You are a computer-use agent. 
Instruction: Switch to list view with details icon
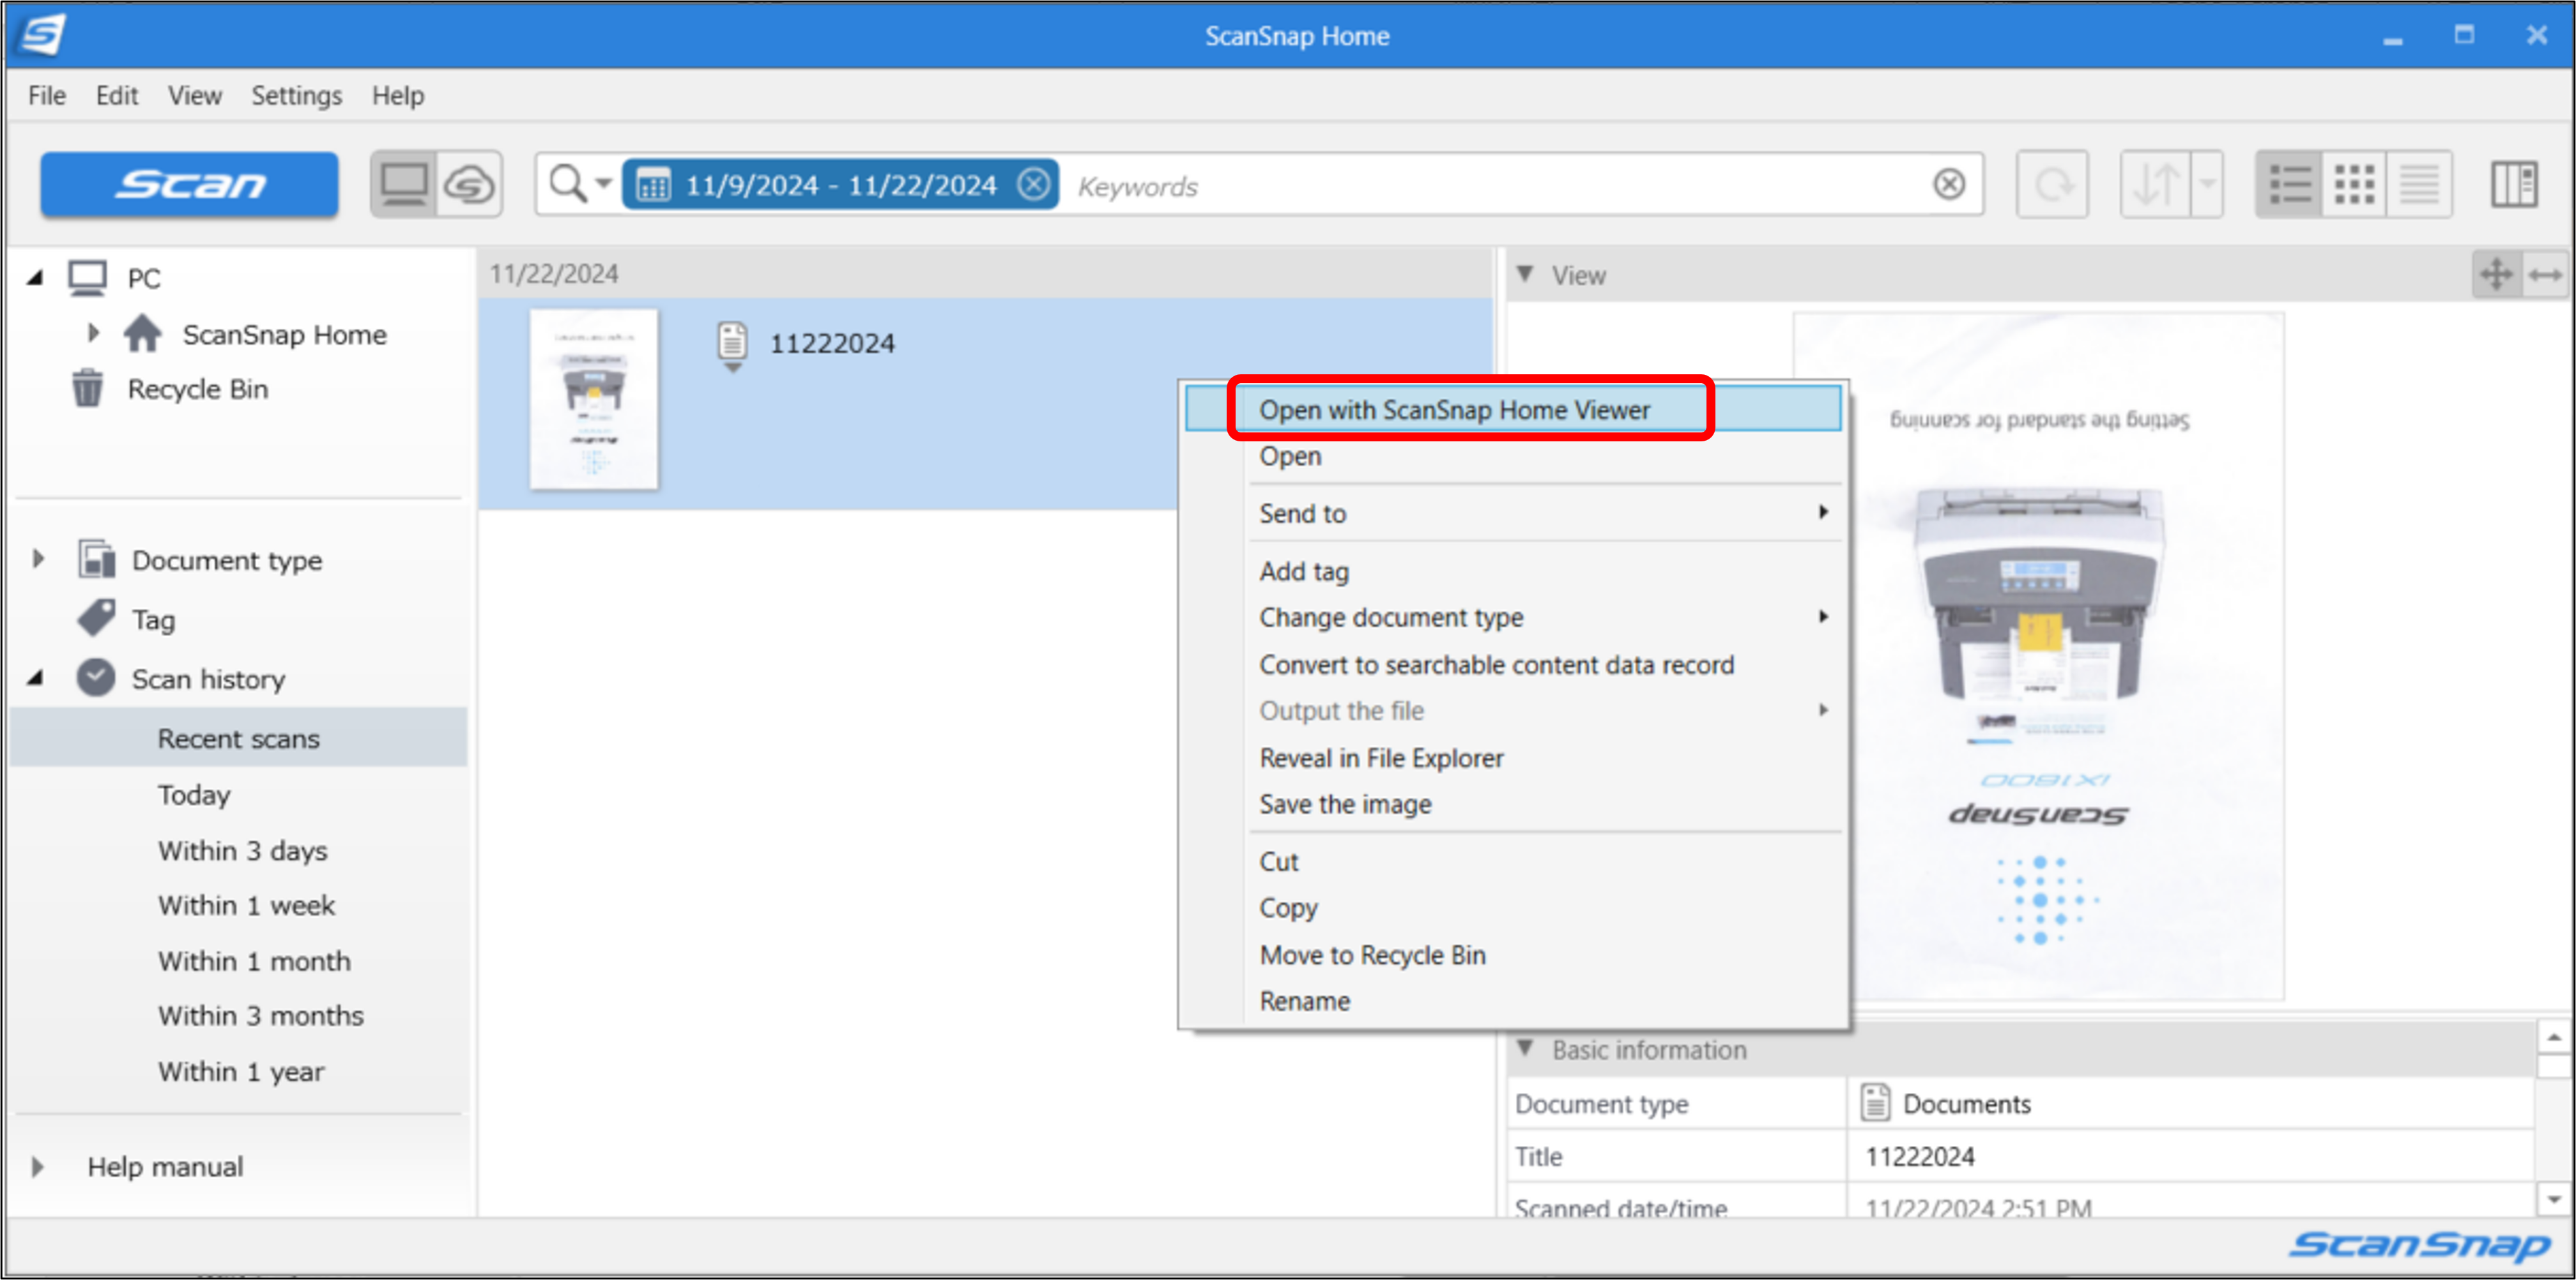point(2289,184)
